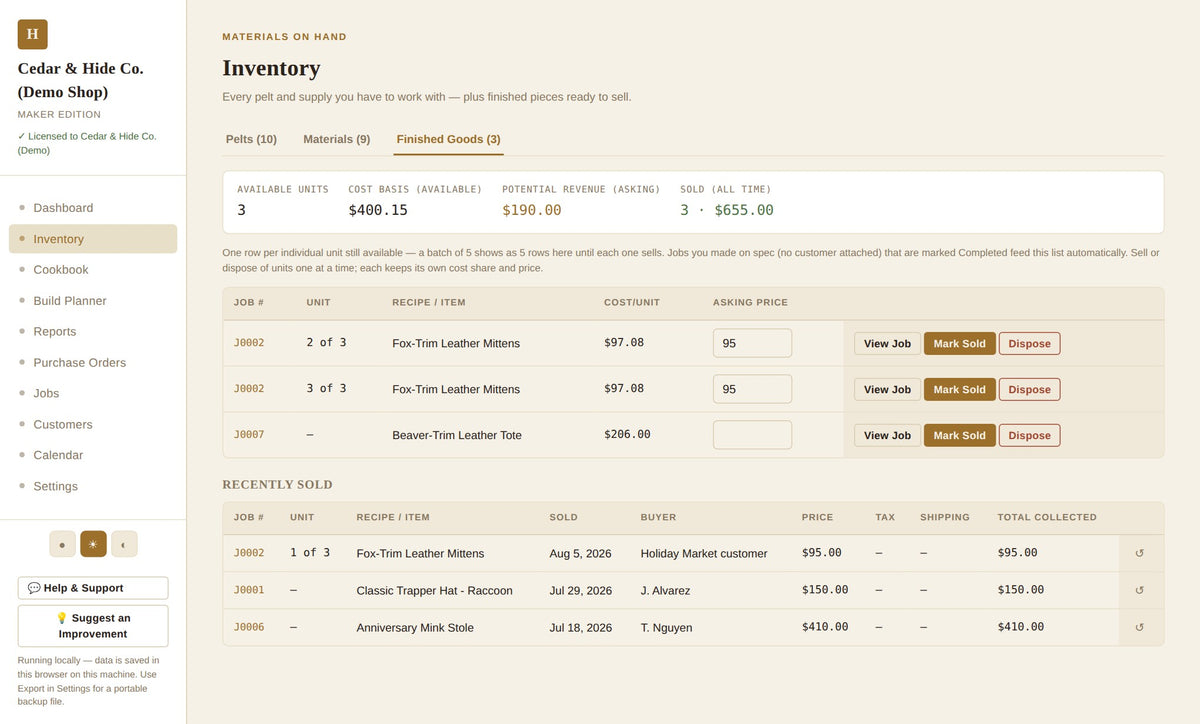The width and height of the screenshot is (1200, 724).
Task: Open Calendar from the sidebar
Action: (x=93, y=455)
